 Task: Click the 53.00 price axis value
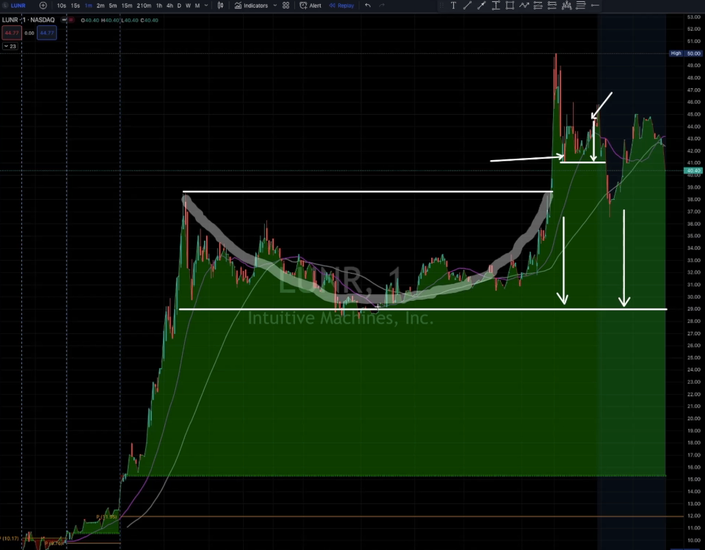coord(693,17)
